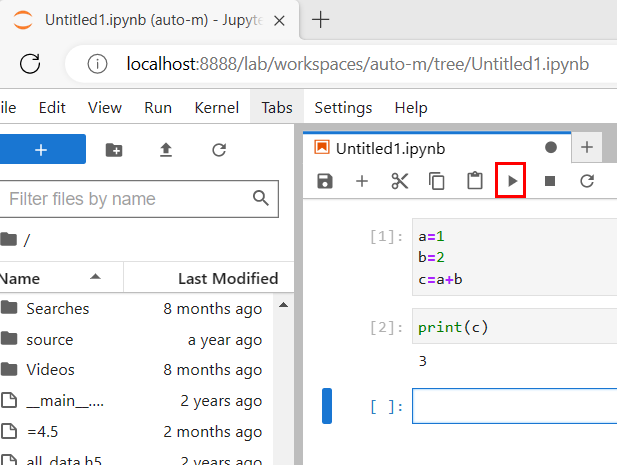Click the root folder breadcrumb icon

click(9, 239)
